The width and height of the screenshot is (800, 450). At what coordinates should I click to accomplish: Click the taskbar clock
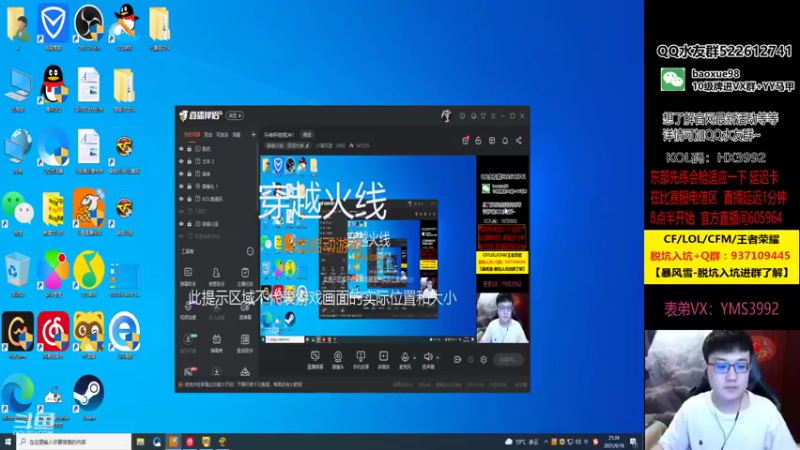pyautogui.click(x=614, y=442)
